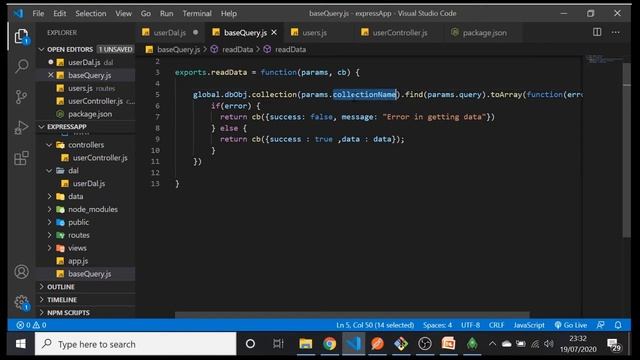Open the Source Control view
Screen dimensions: 640x360
click(21, 97)
